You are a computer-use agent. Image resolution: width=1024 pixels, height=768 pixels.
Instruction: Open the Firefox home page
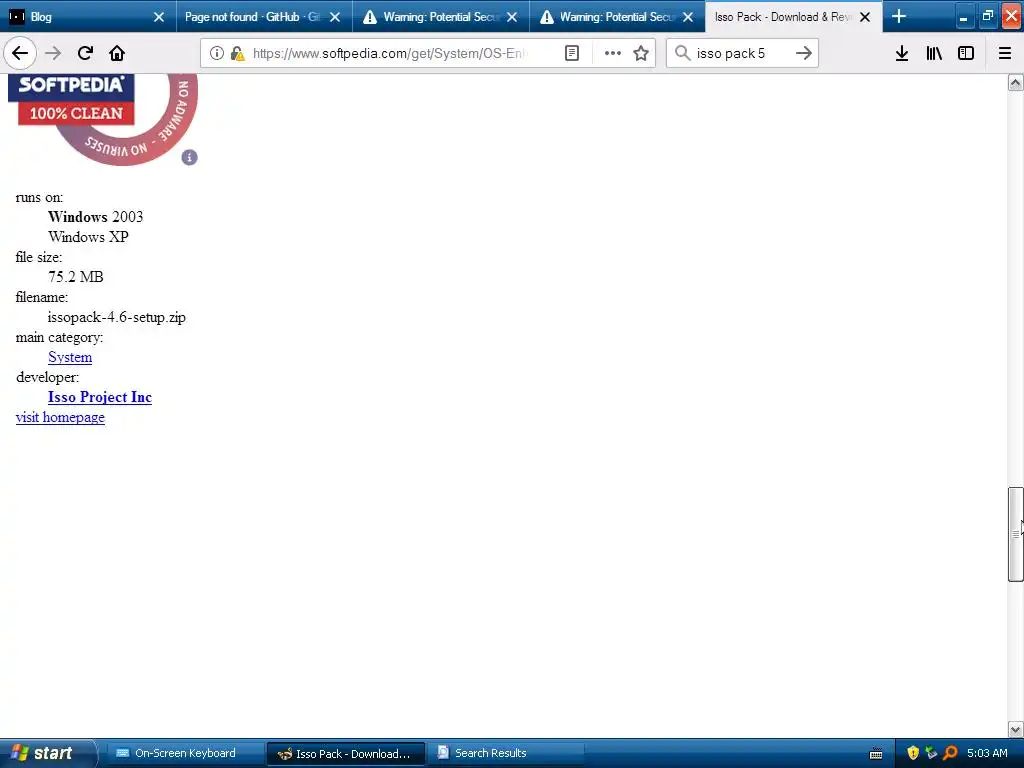[x=117, y=53]
